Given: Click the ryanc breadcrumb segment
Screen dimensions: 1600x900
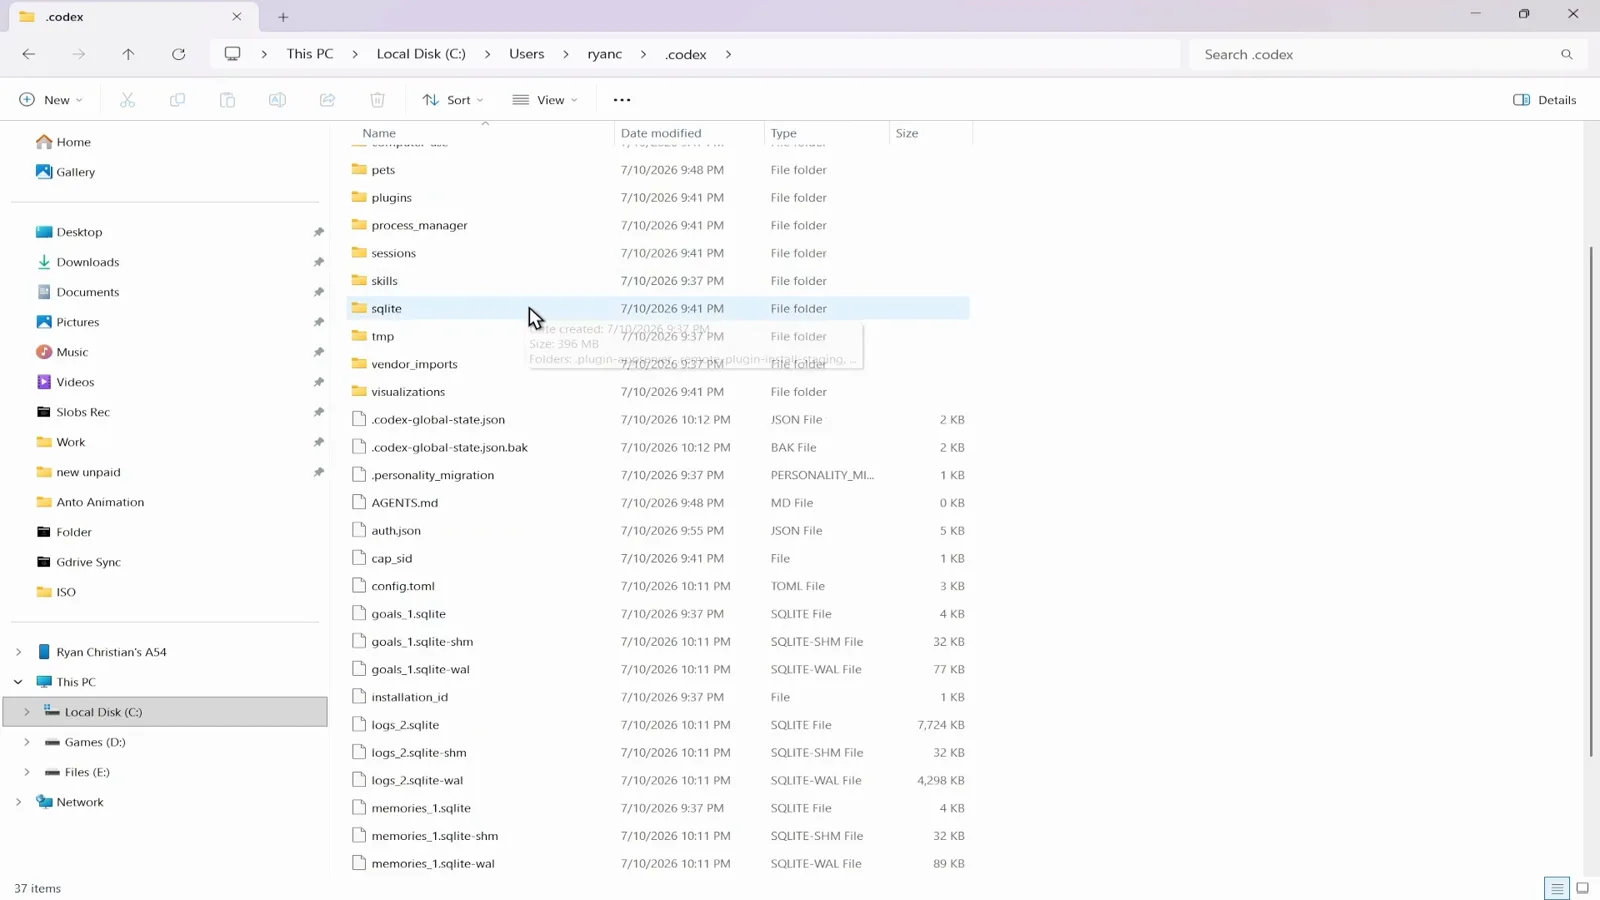Looking at the screenshot, I should tap(604, 54).
